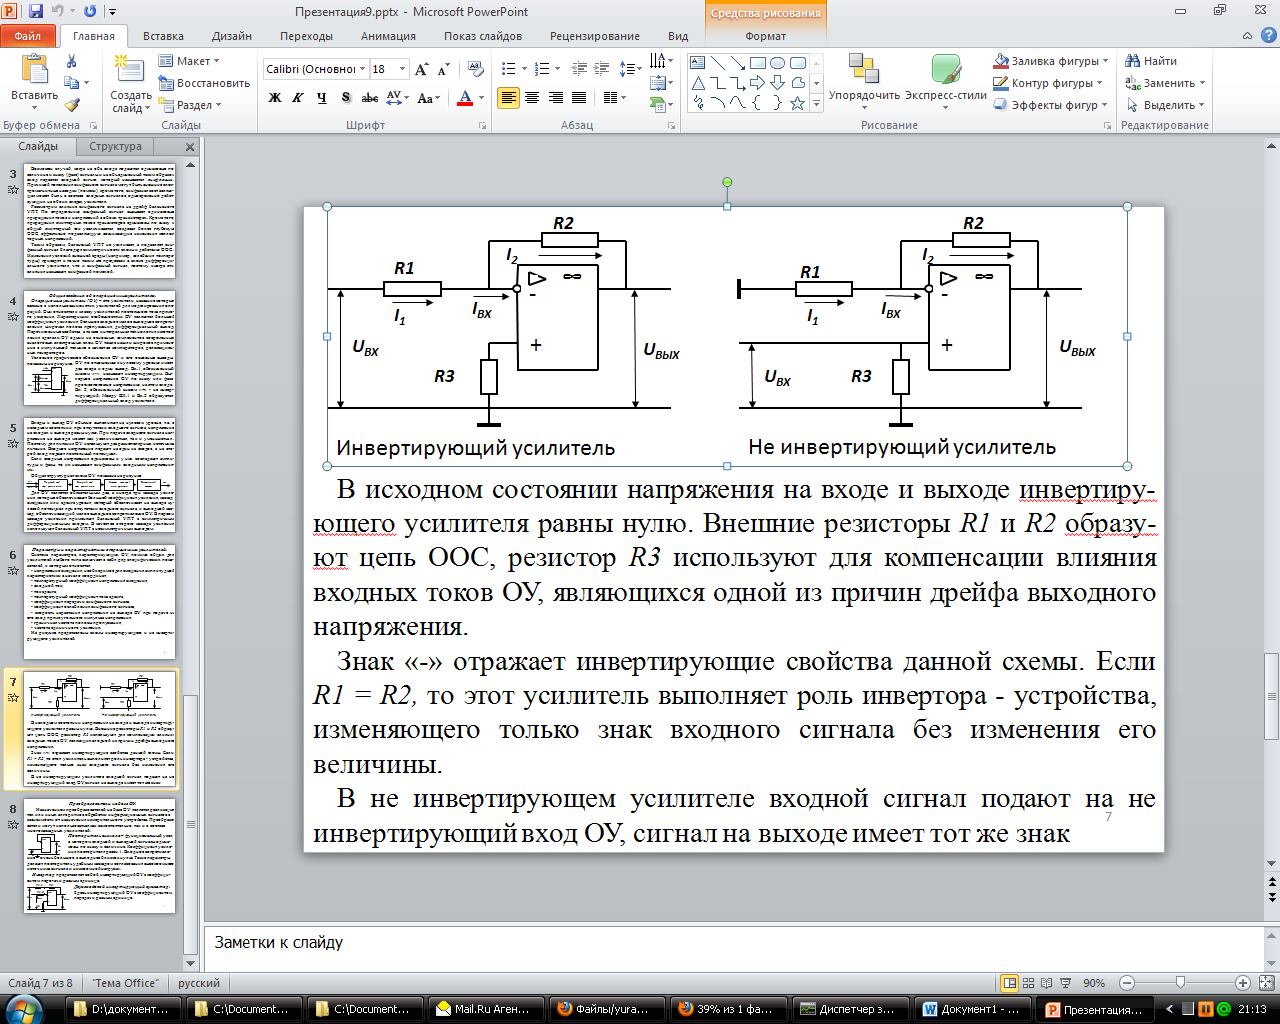1280x1024 pixels.
Task: Open the Раздел section dropdown
Action: tap(190, 105)
